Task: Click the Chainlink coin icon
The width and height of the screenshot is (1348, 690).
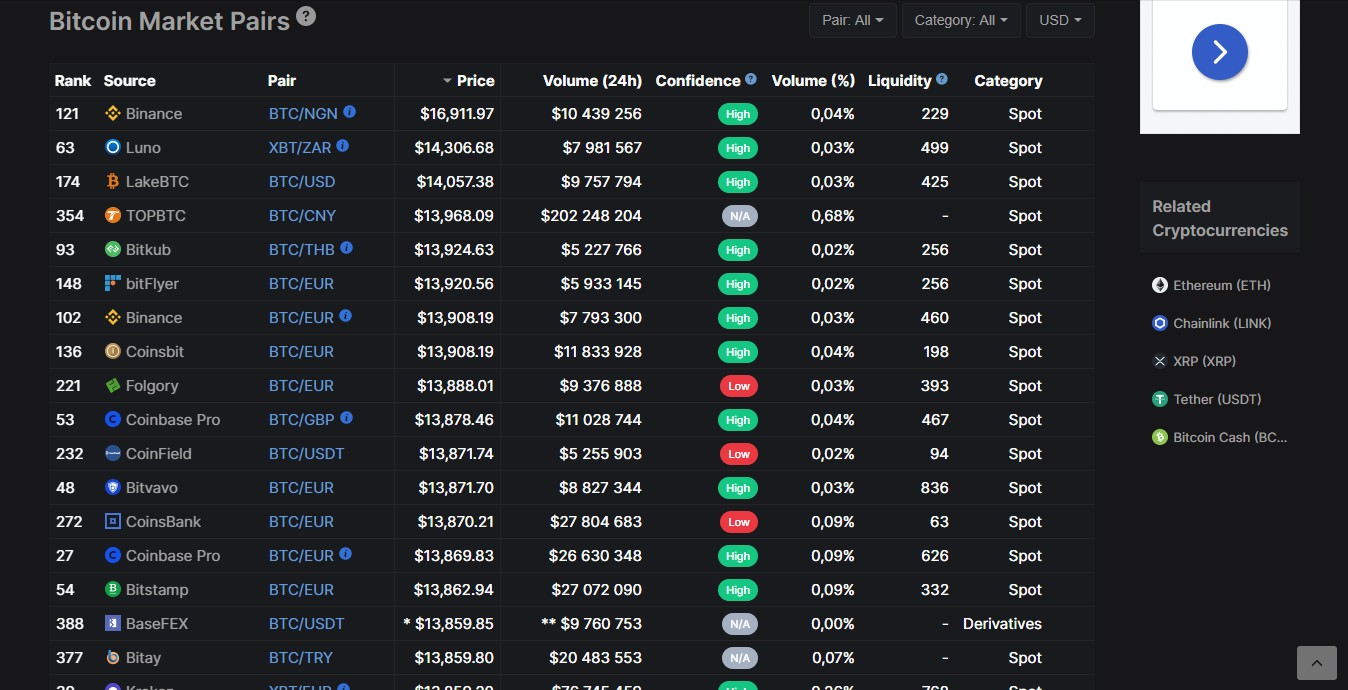Action: coord(1160,323)
